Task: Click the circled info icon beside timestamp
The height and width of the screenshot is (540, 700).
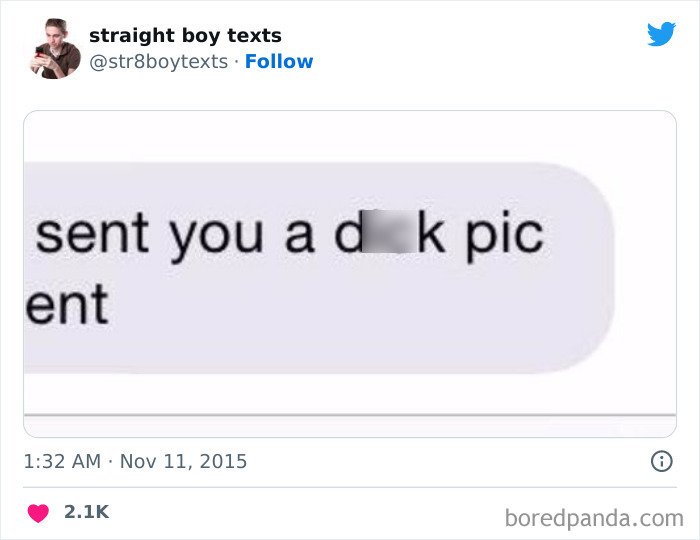Action: (x=661, y=461)
